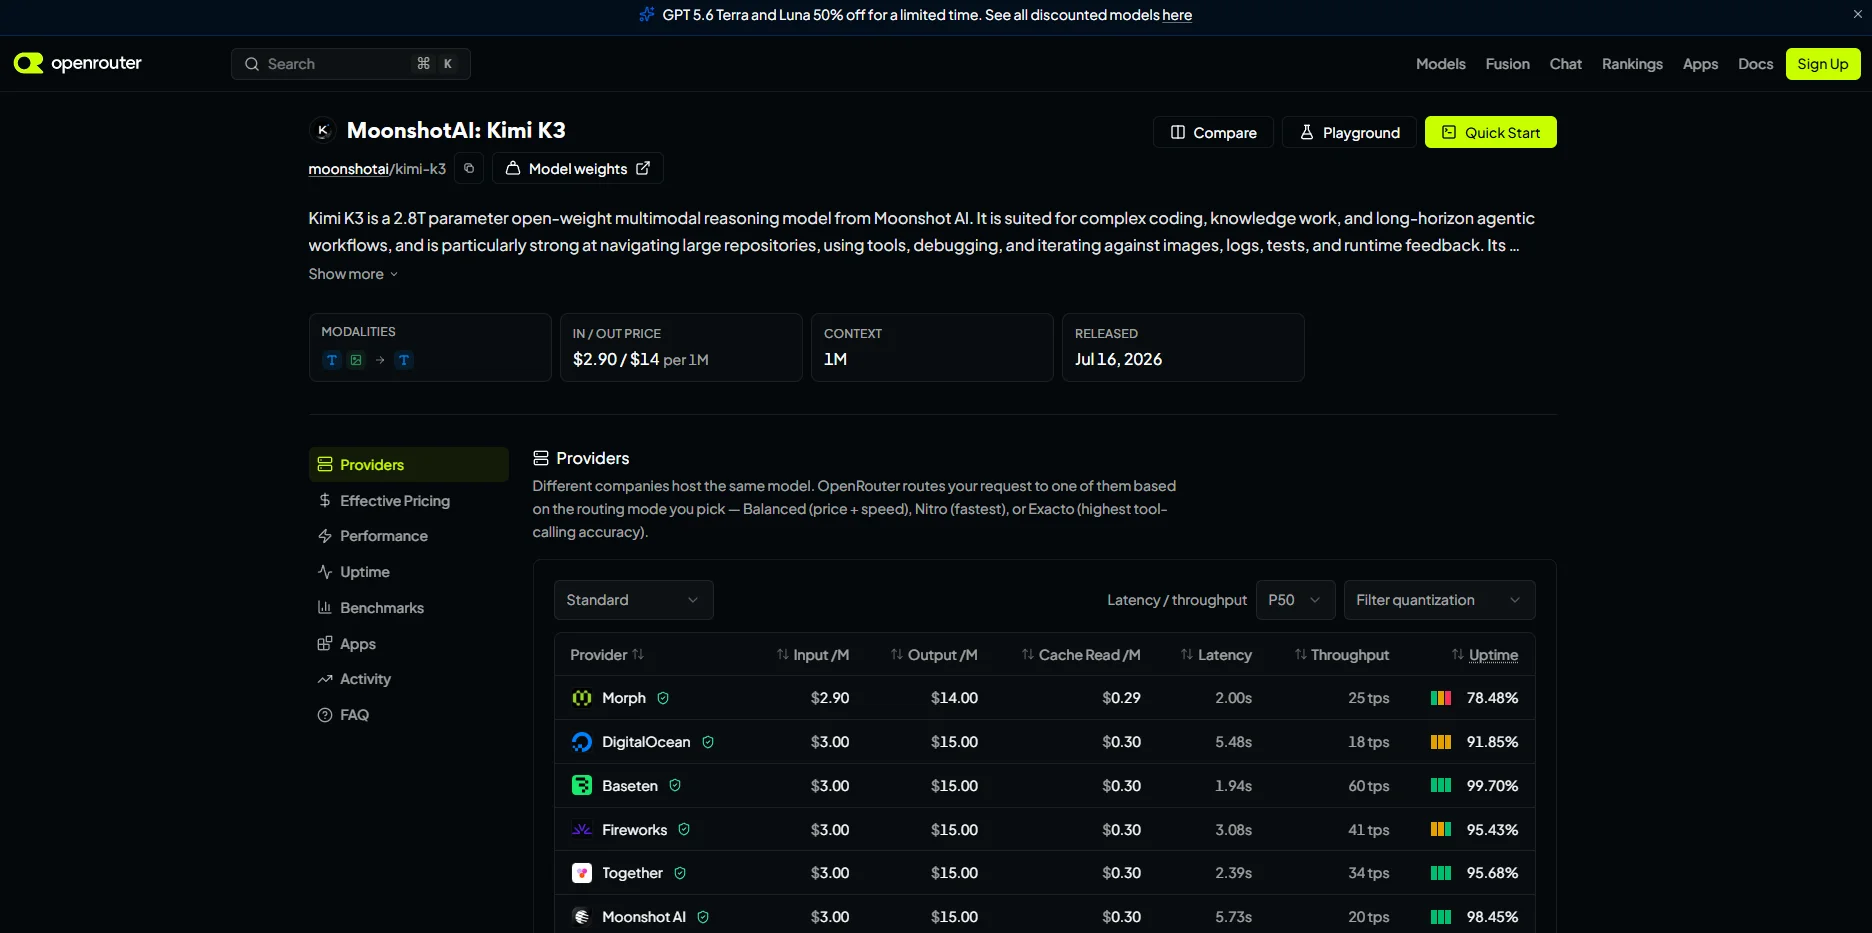Select Uptime in the sidebar

tap(408, 572)
